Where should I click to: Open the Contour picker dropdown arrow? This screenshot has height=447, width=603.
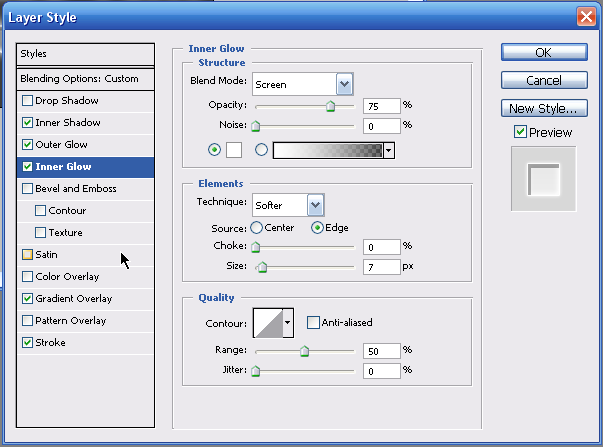point(288,322)
